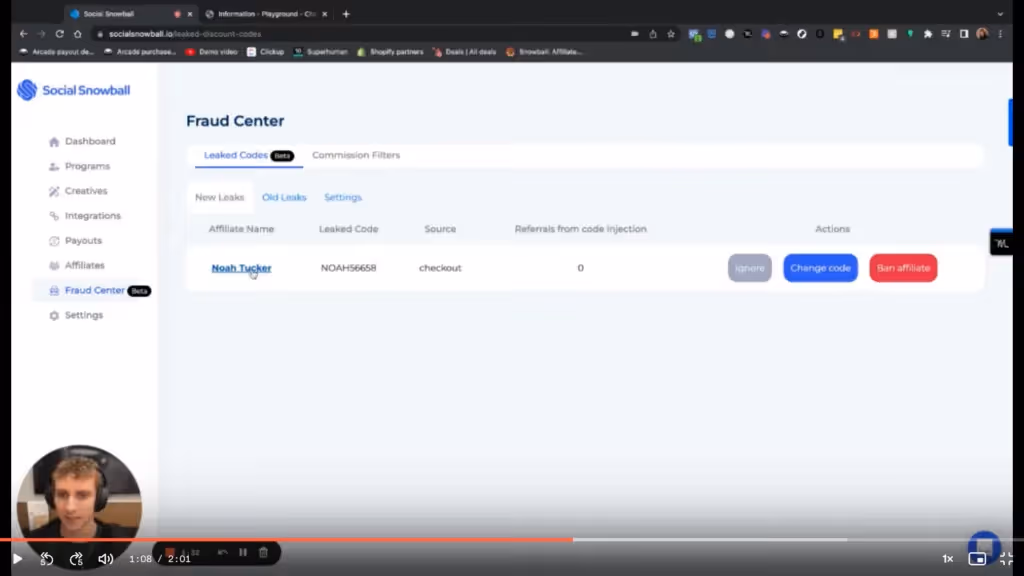The image size is (1024, 576).
Task: Select the Leaked Codes tab
Action: point(248,155)
